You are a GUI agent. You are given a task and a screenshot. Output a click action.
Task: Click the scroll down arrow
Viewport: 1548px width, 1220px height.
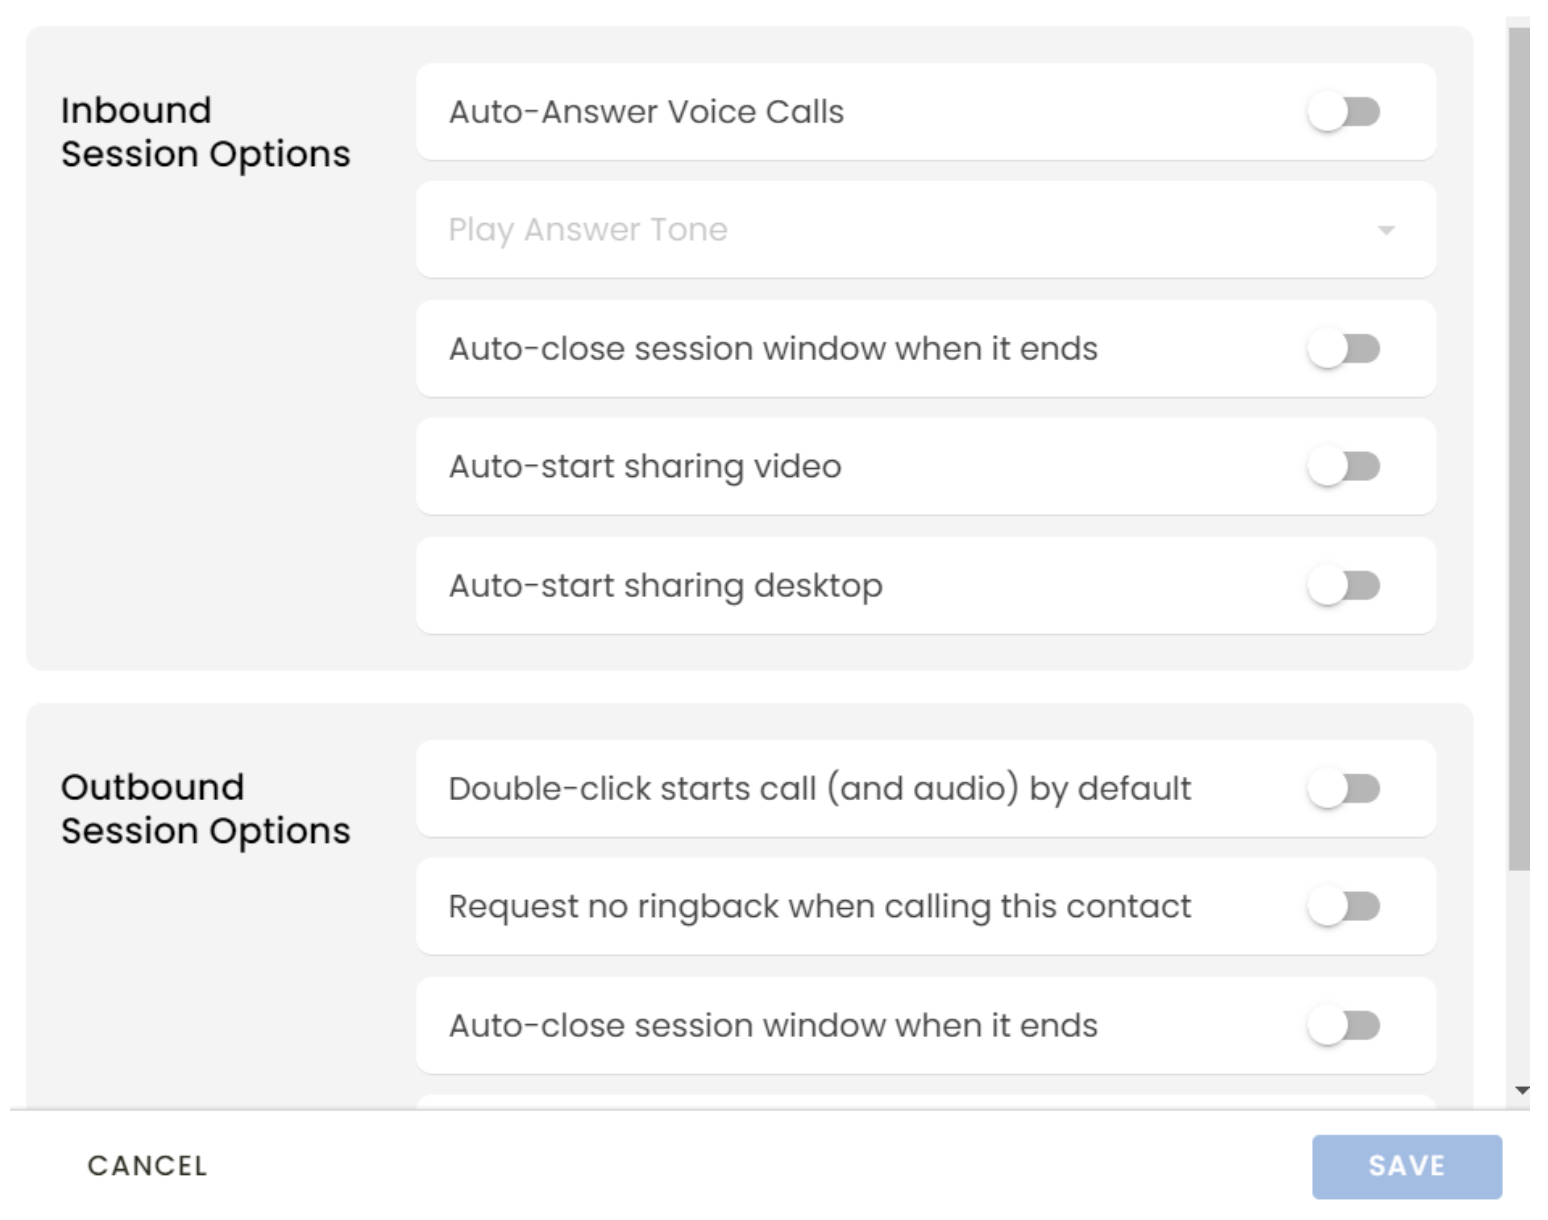(x=1521, y=1091)
